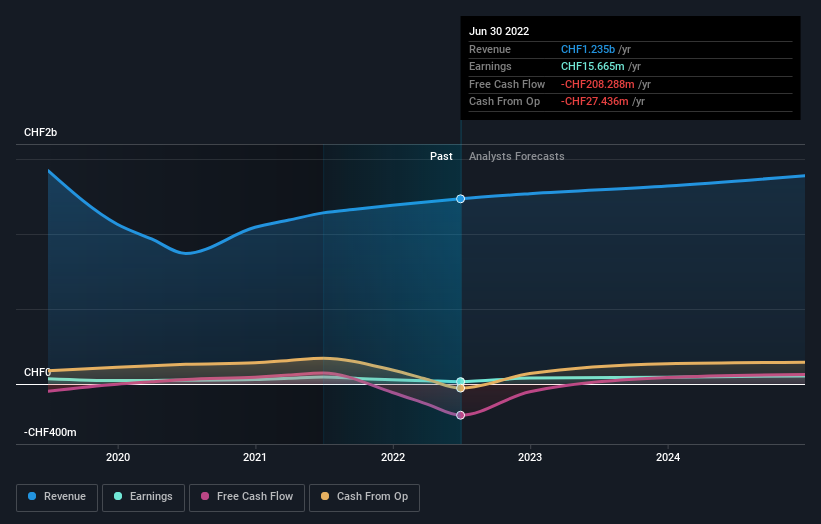
Task: Click the 2021 x-axis label
Action: tap(254, 457)
